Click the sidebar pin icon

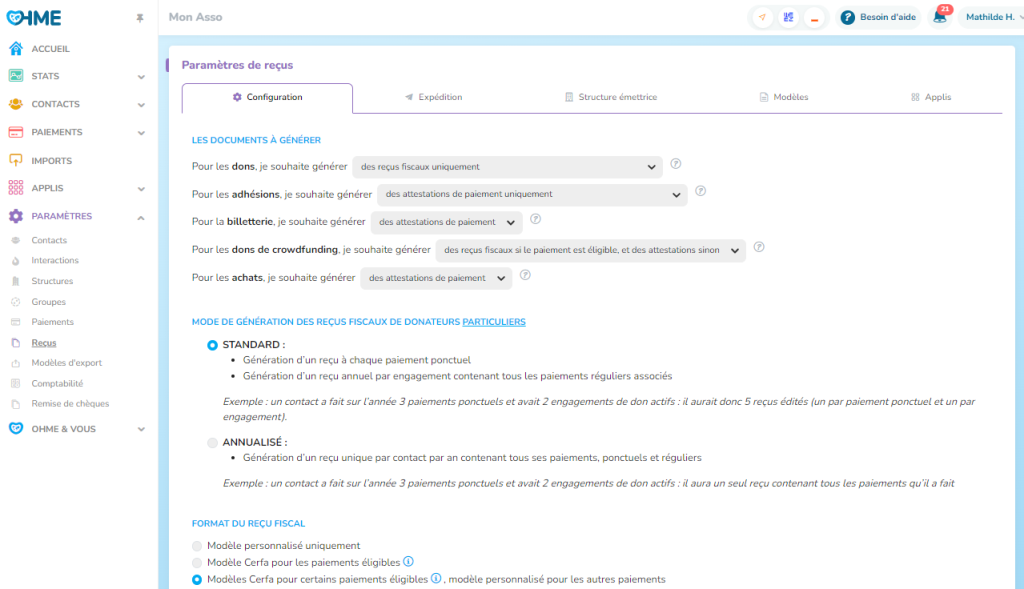tap(139, 18)
